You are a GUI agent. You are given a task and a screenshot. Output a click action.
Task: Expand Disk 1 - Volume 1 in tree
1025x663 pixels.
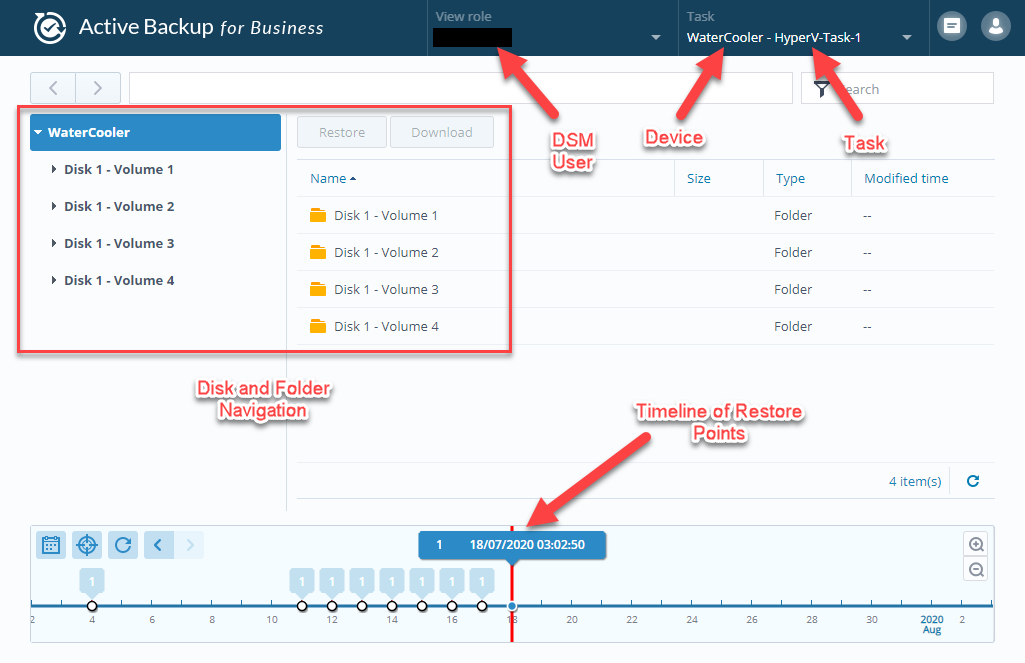click(54, 169)
